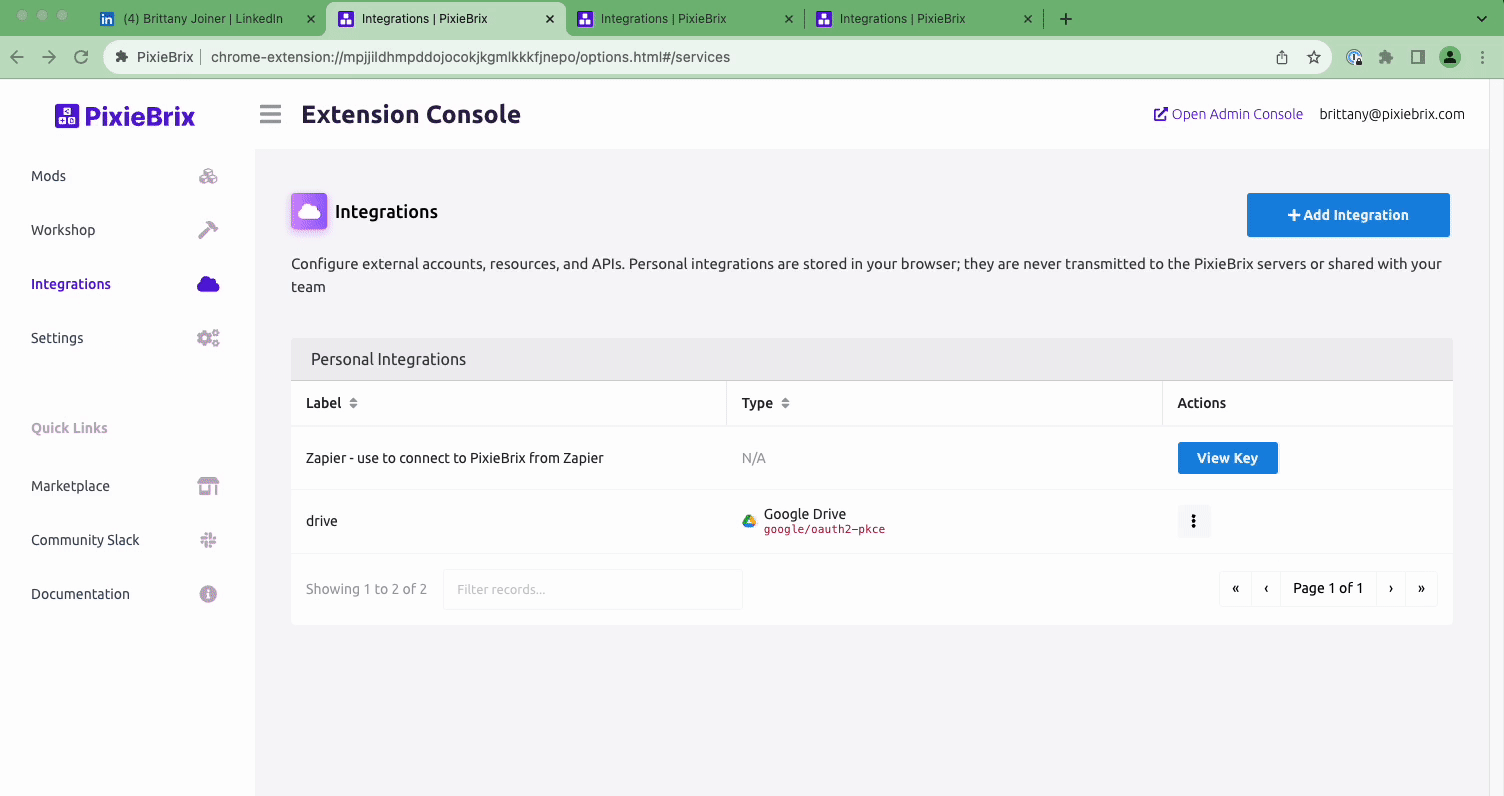Open the Chrome extensions puzzle icon

tap(1386, 57)
